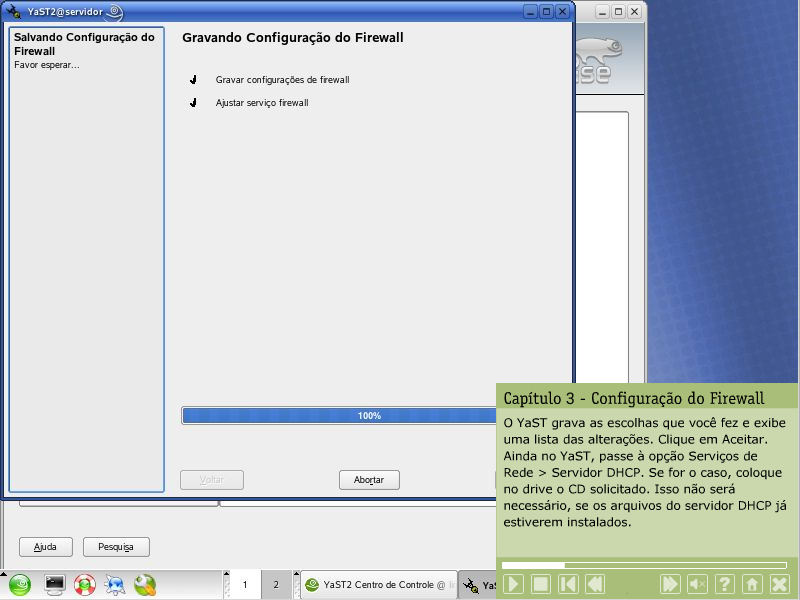Open the lifebuoy help center icon
The width and height of the screenshot is (800, 600).
pyautogui.click(x=85, y=585)
